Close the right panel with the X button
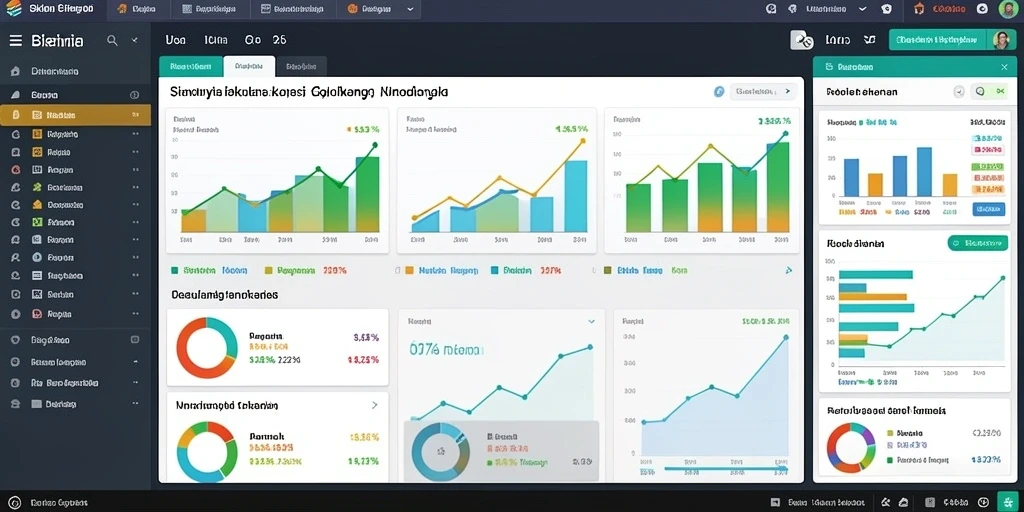1024x512 pixels. 1004,67
